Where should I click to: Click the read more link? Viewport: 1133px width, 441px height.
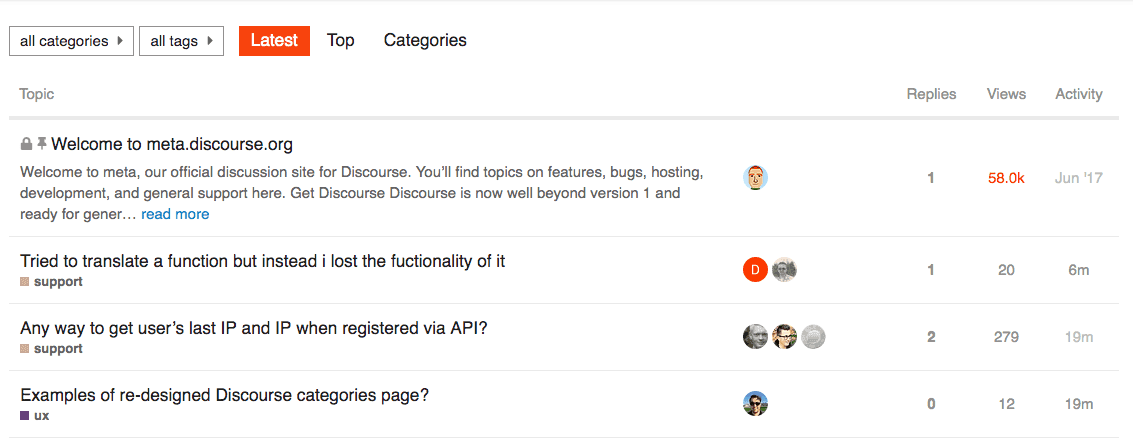(175, 215)
